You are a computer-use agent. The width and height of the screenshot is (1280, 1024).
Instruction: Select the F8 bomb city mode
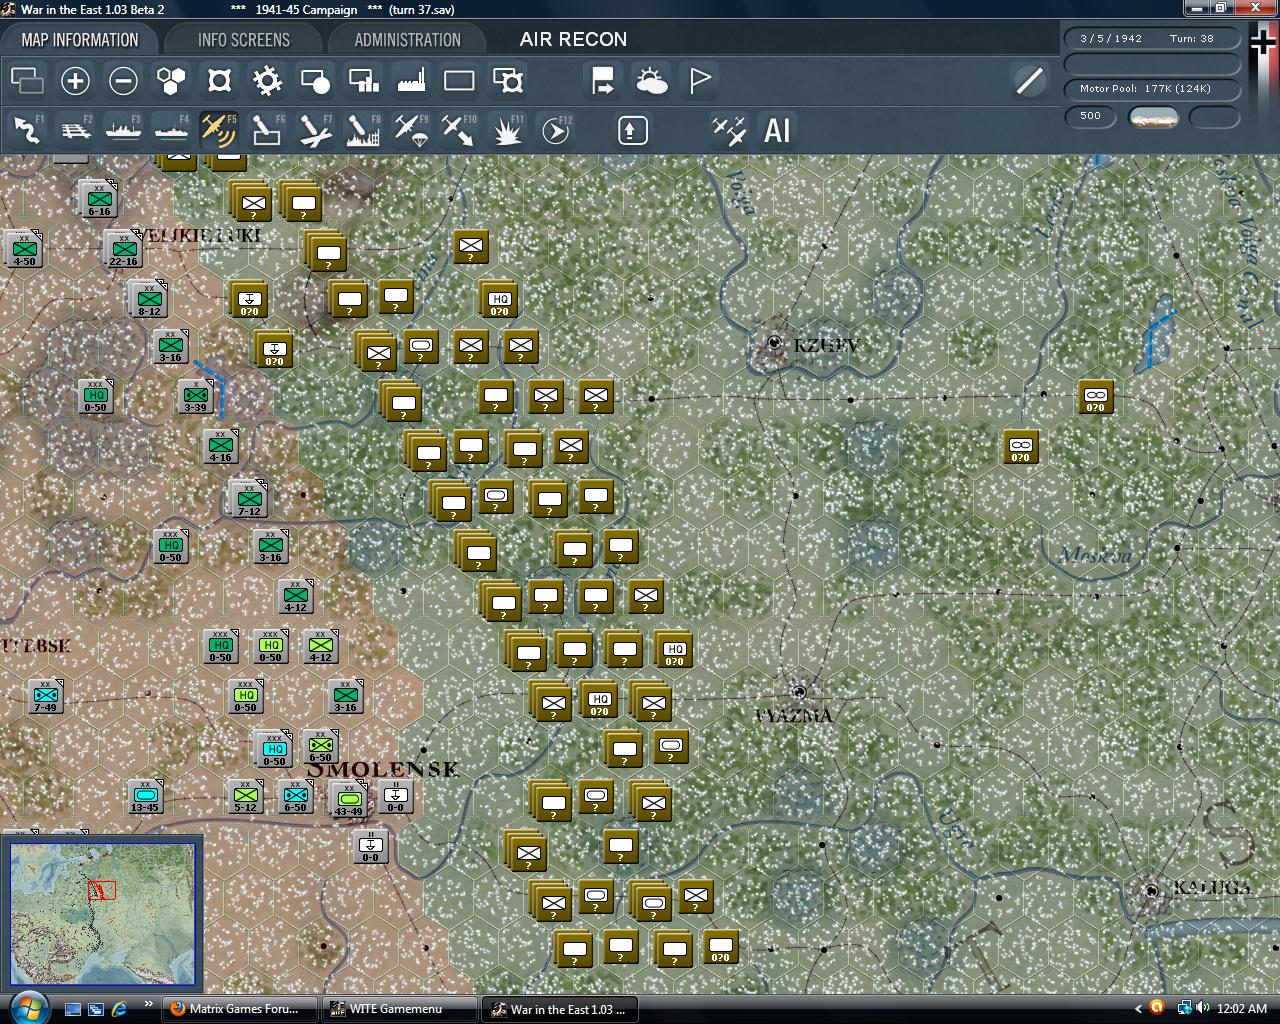(363, 130)
